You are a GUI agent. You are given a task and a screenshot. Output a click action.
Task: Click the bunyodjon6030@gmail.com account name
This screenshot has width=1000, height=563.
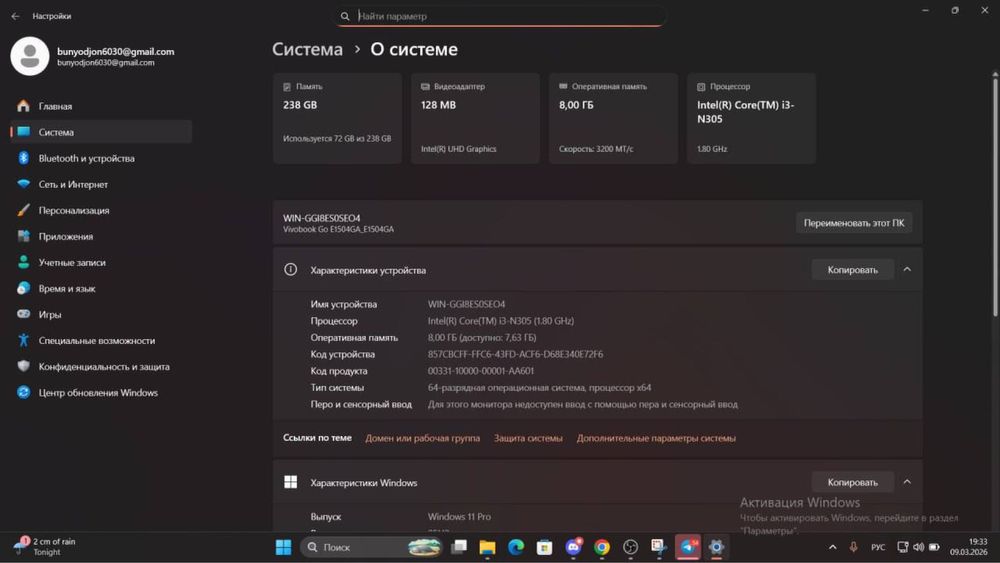pos(115,52)
